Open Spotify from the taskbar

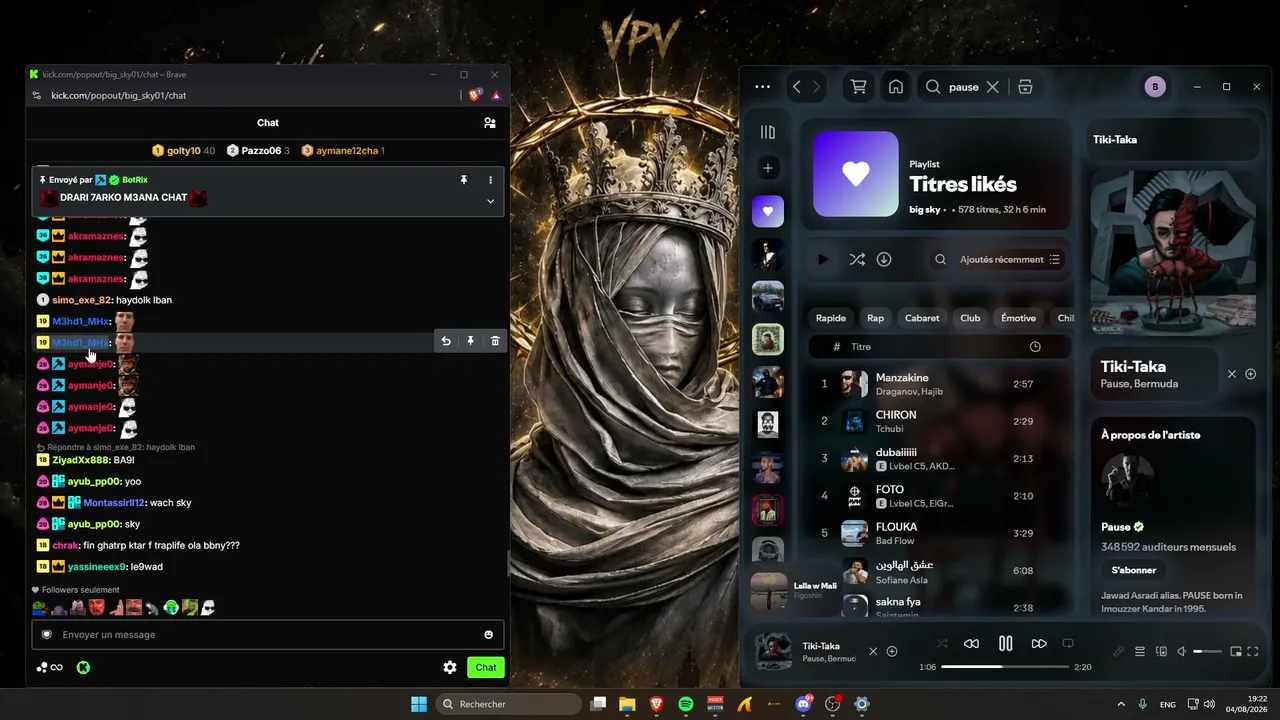point(686,704)
